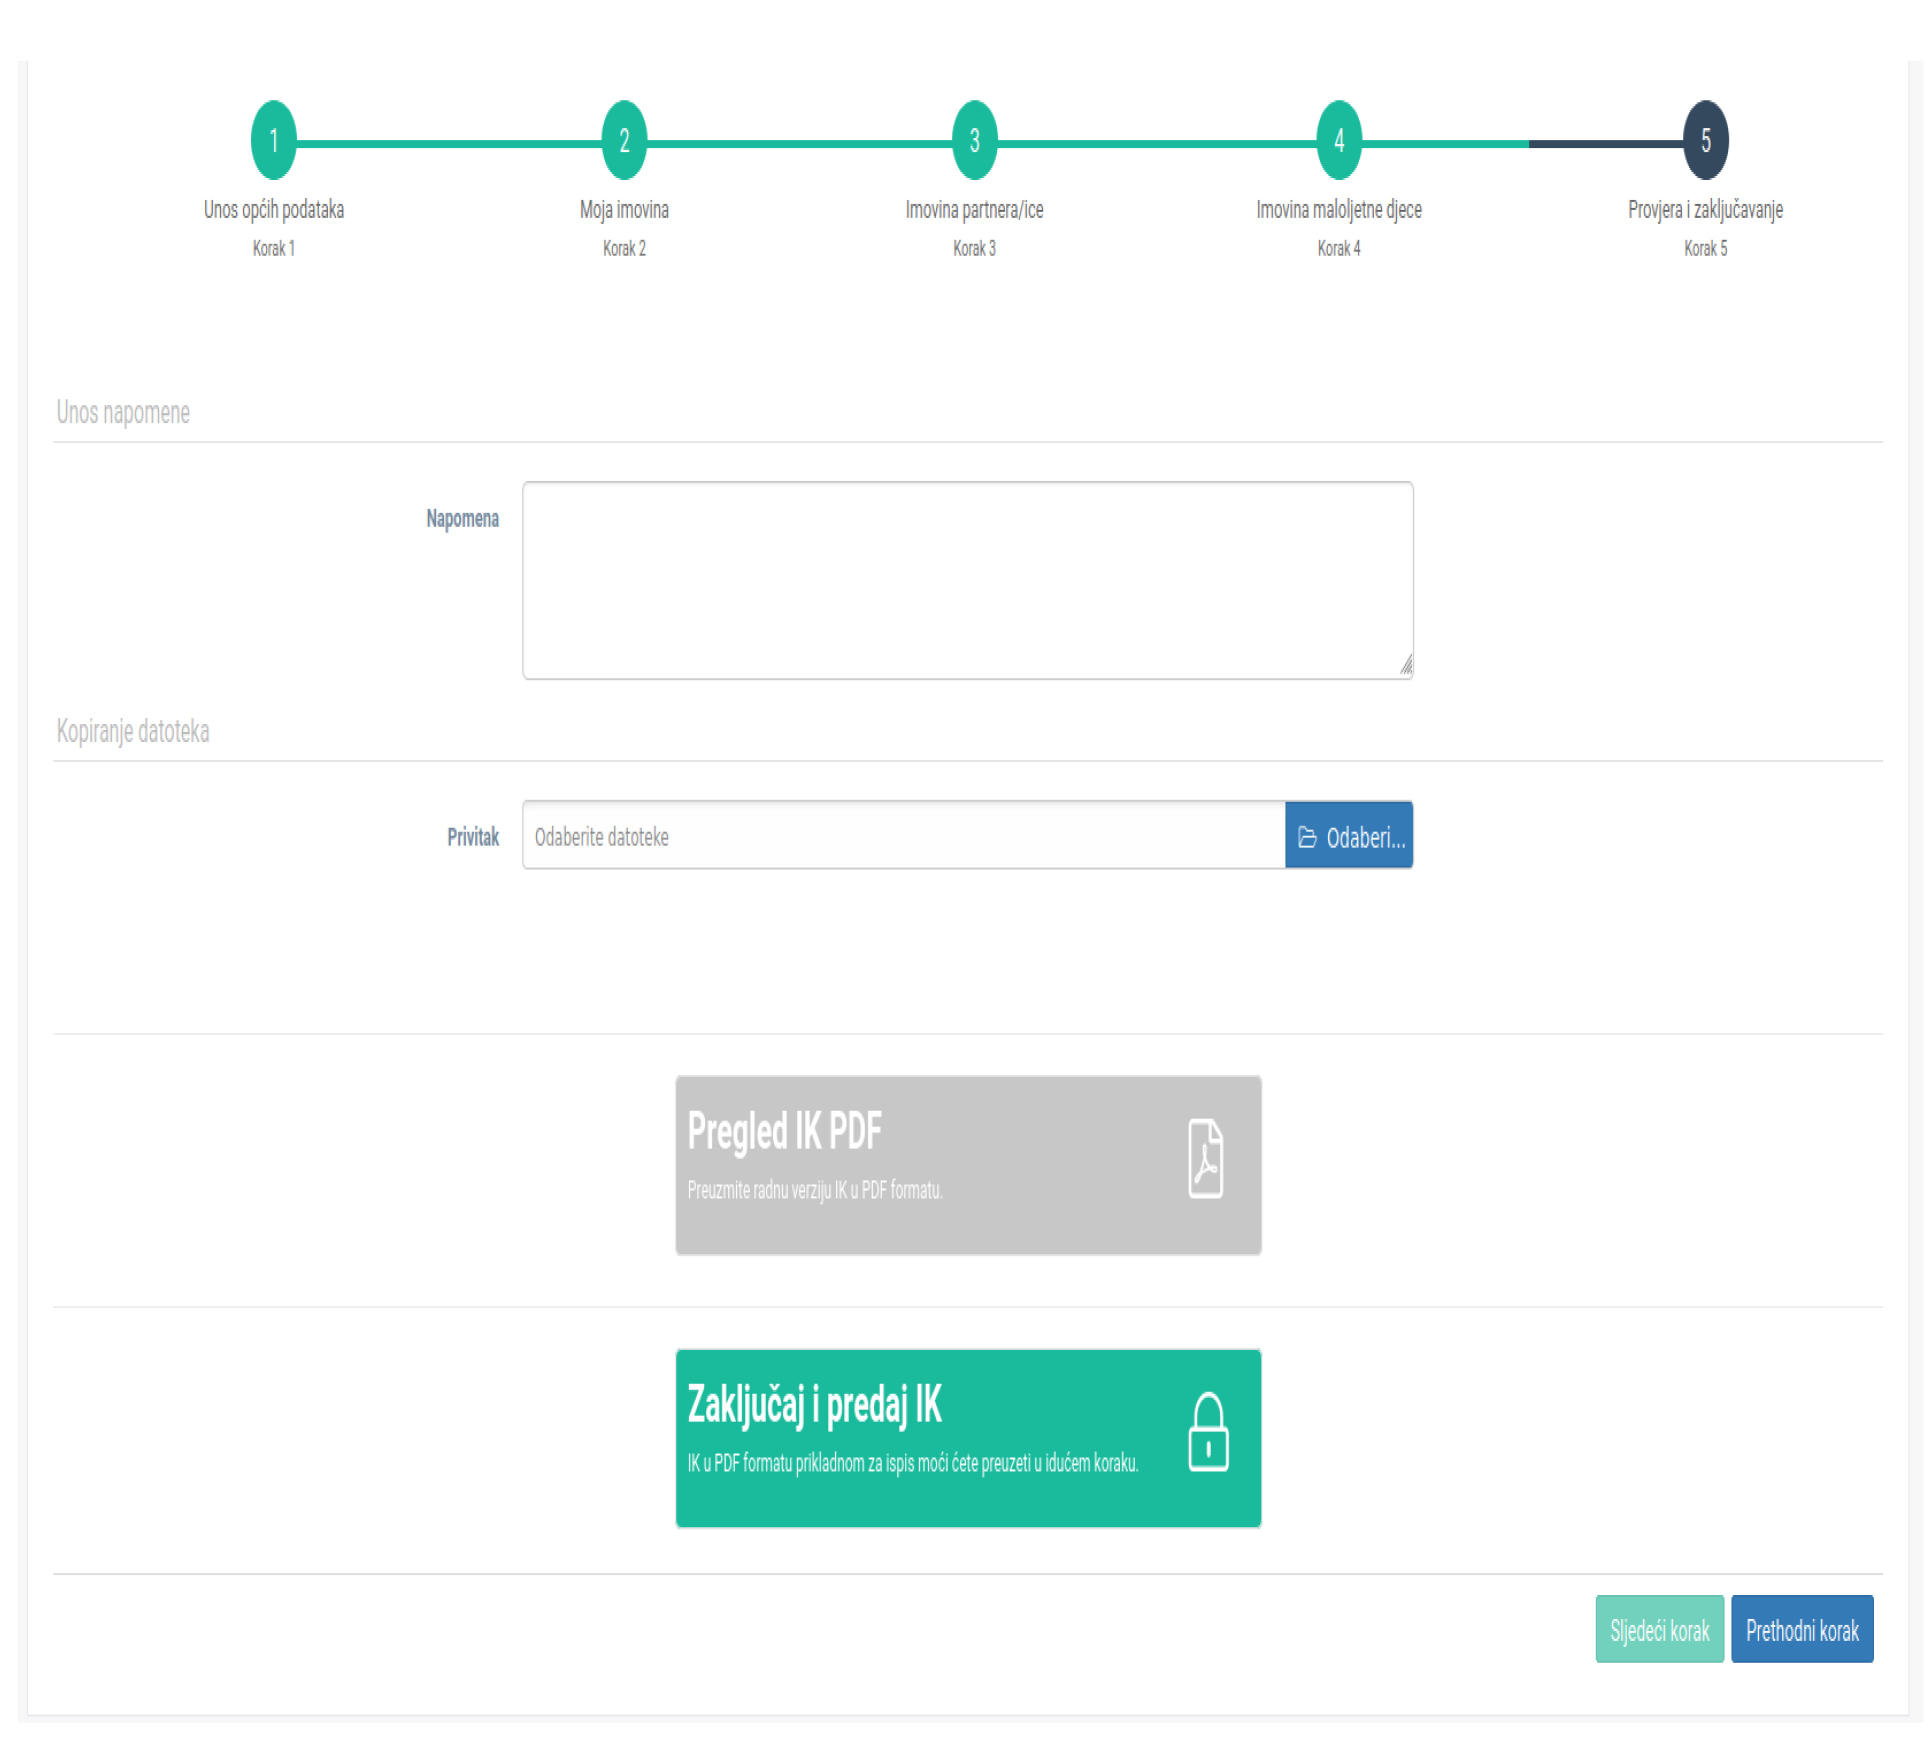
Task: Click Zaključaj i predaj IK title
Action: coord(814,1405)
